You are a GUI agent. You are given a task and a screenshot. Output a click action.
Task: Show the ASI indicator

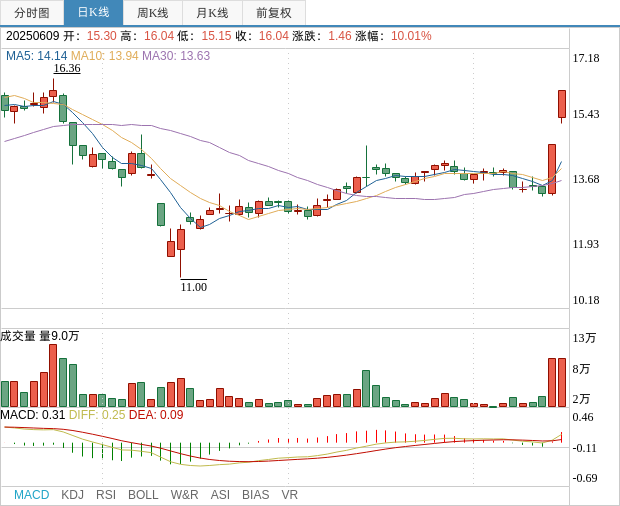coord(220,495)
